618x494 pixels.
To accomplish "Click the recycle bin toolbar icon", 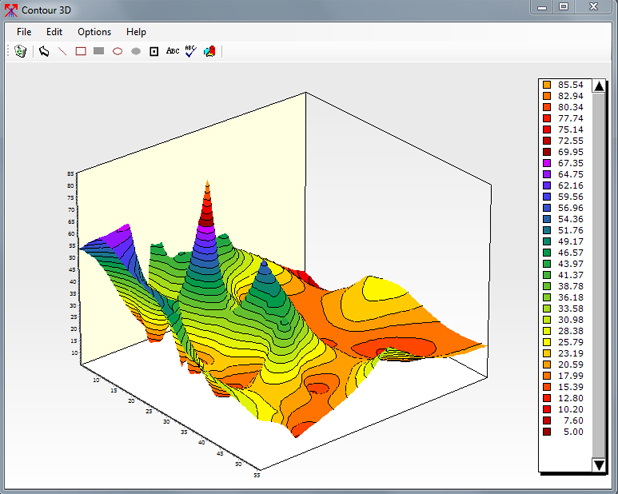I will (20, 51).
